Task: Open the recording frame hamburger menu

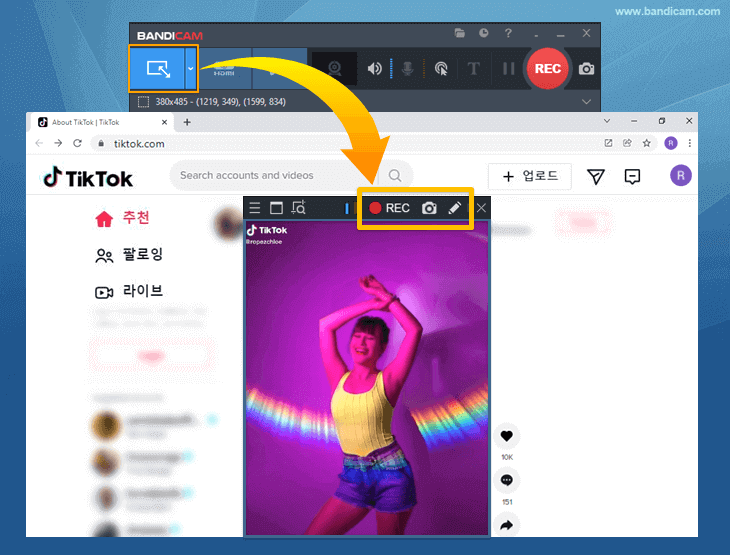Action: click(x=255, y=208)
